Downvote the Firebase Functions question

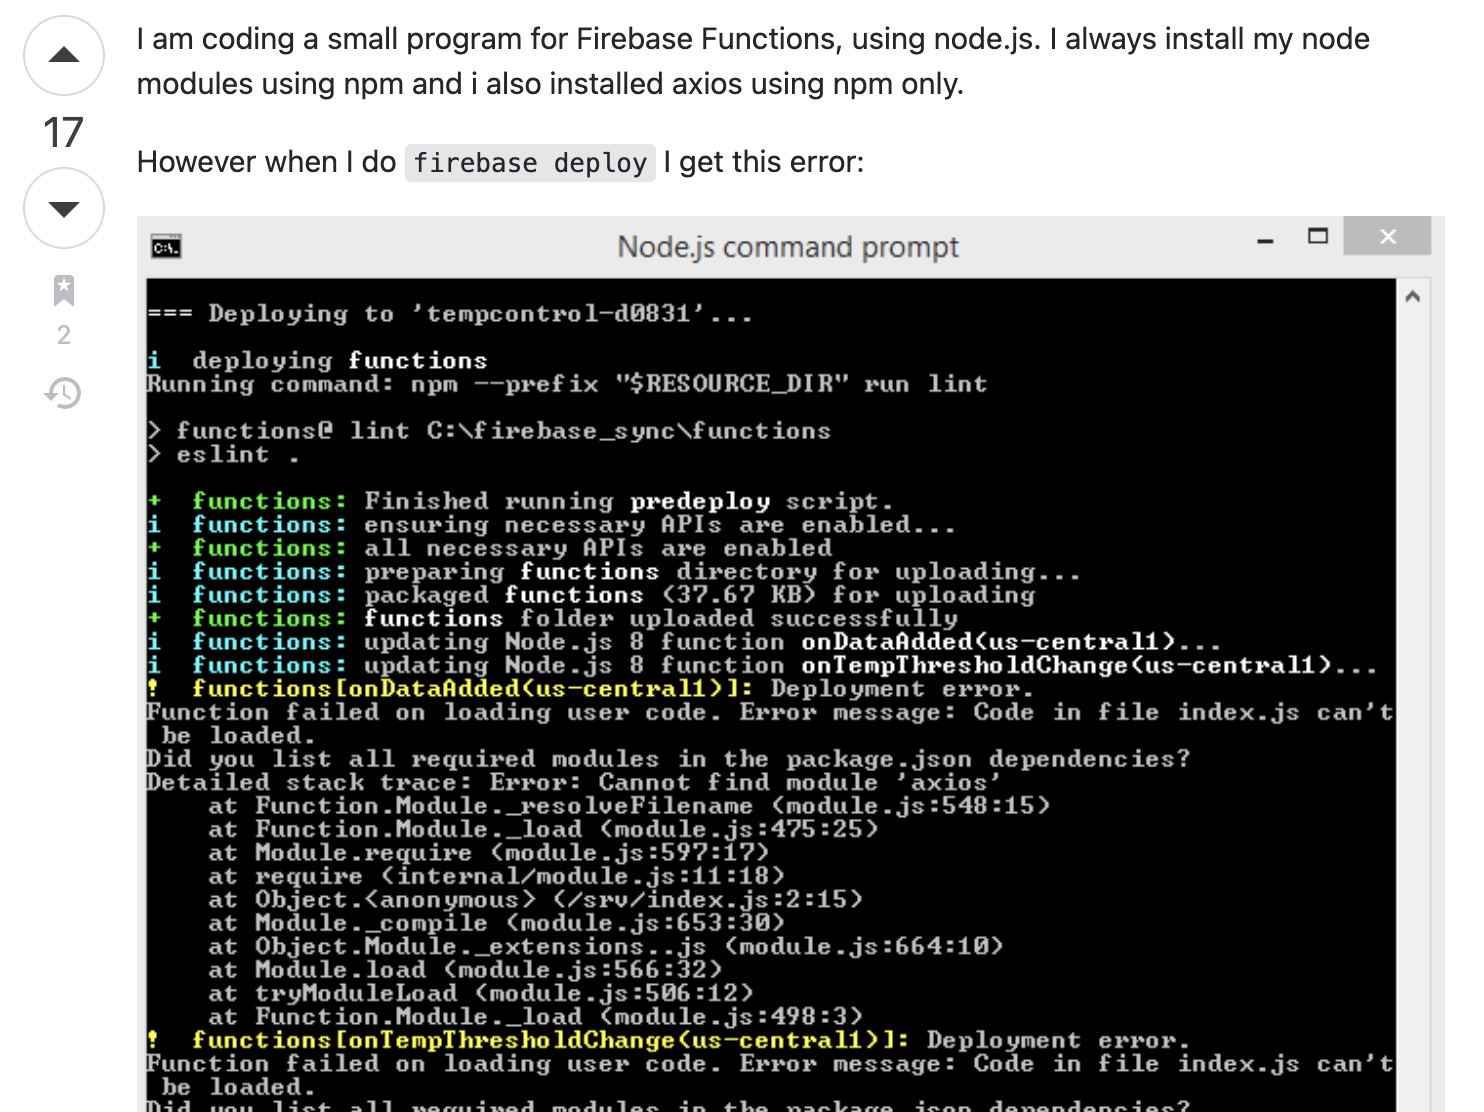(63, 208)
